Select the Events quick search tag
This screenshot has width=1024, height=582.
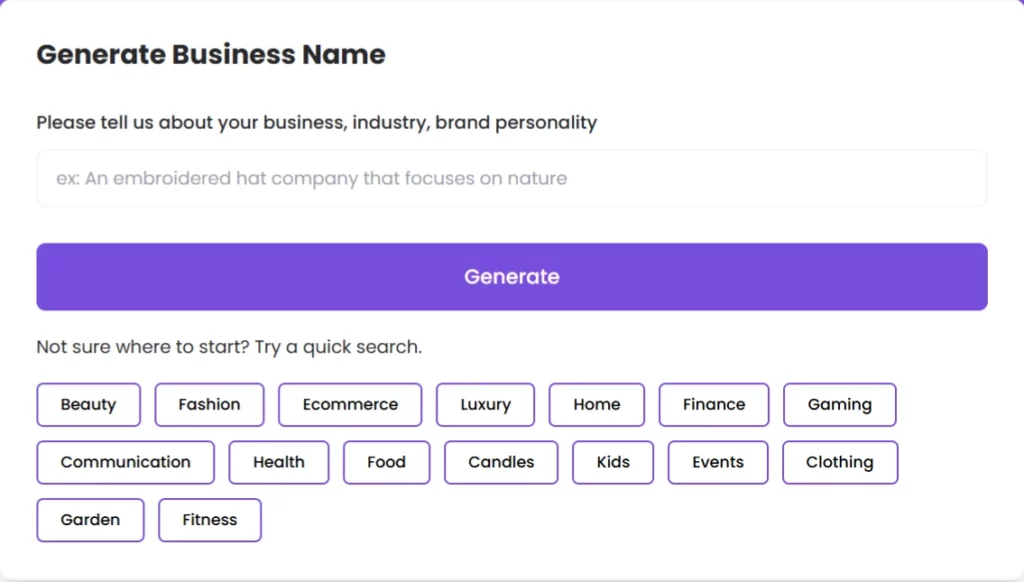(x=718, y=462)
